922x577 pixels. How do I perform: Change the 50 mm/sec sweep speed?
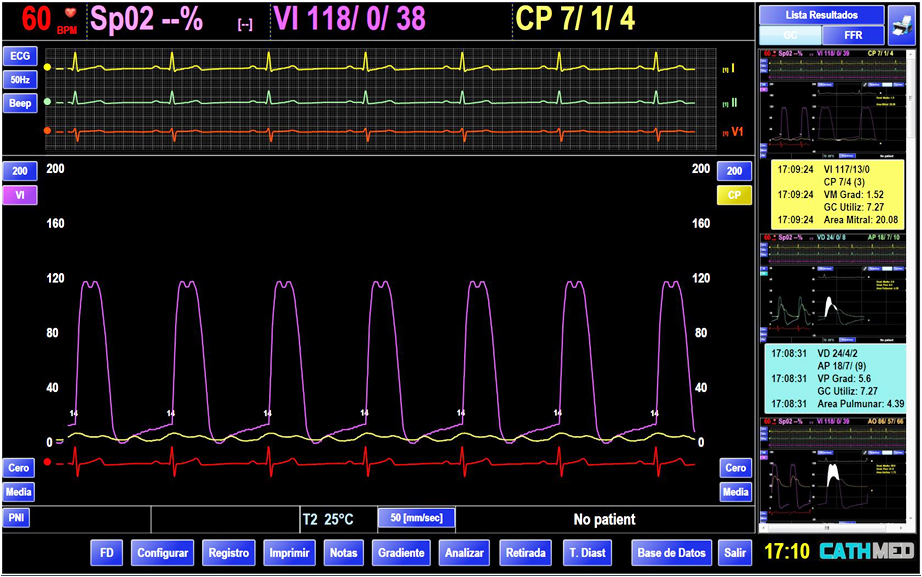pos(416,518)
